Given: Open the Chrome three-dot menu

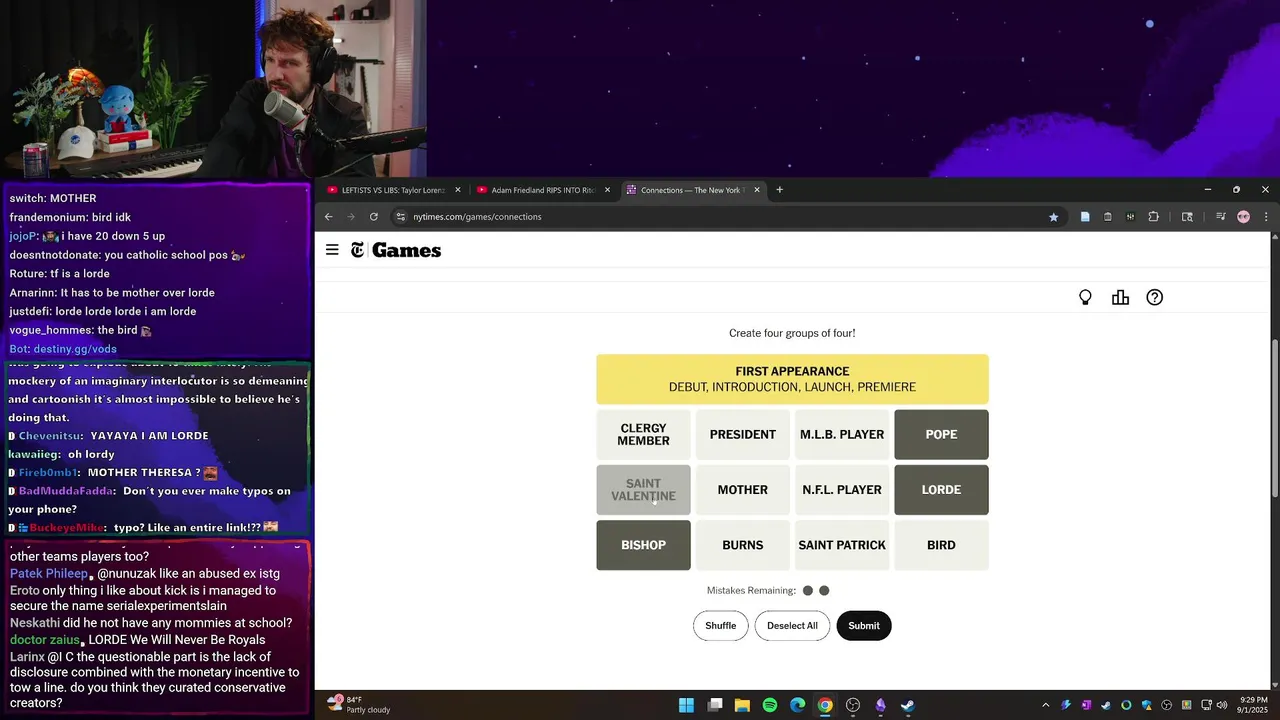Looking at the screenshot, I should point(1266,216).
